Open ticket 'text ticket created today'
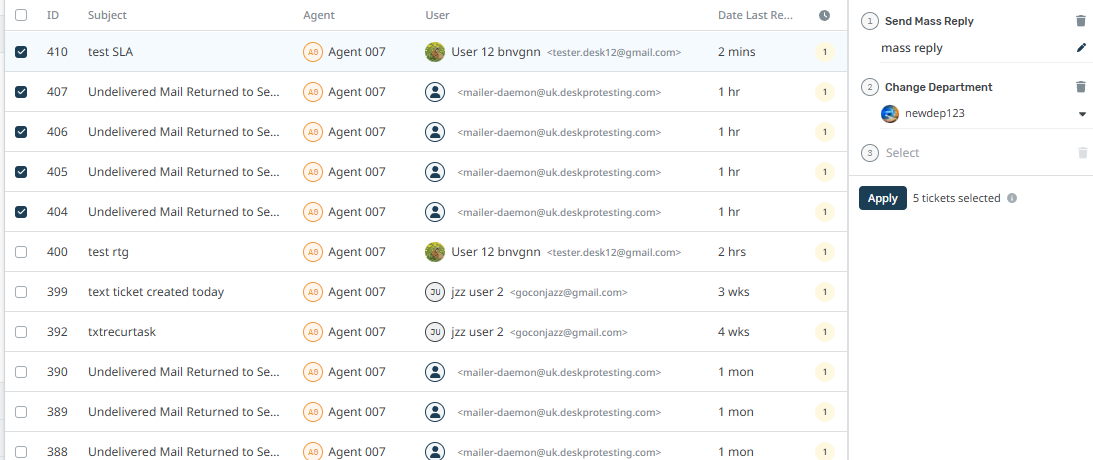Viewport: 1093px width, 460px height. [156, 292]
